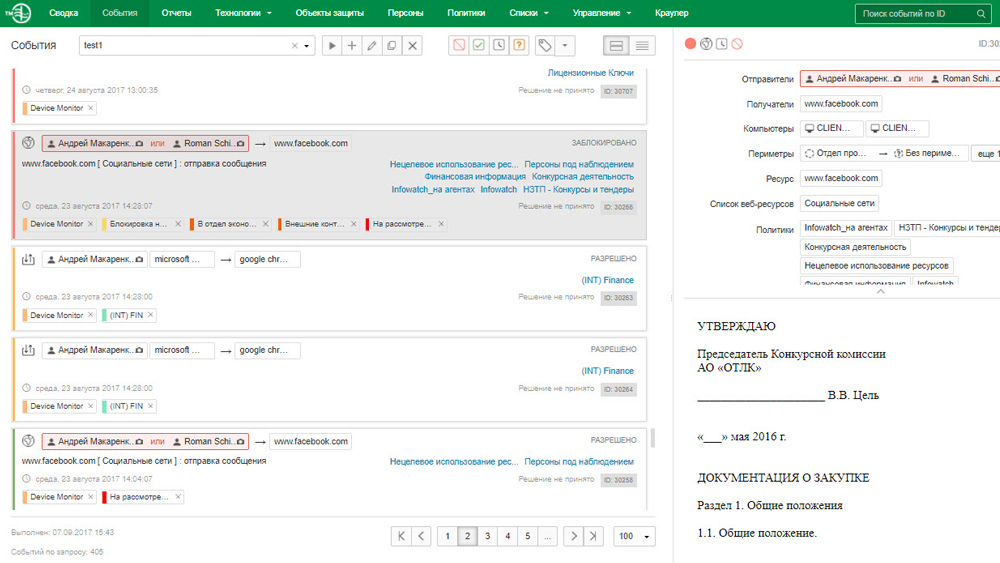Click НЗТП - Конкурсы и тендеры link
Screen dimensions: 1000x563
pos(578,189)
